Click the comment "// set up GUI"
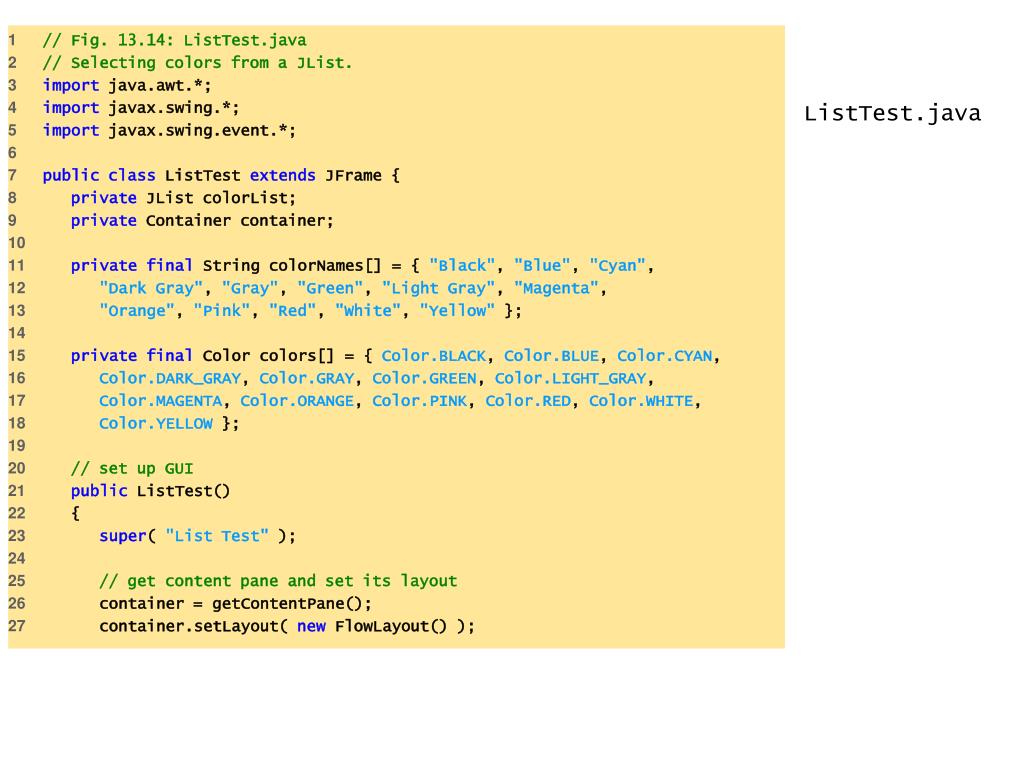The height and width of the screenshot is (768, 1024). click(132, 469)
